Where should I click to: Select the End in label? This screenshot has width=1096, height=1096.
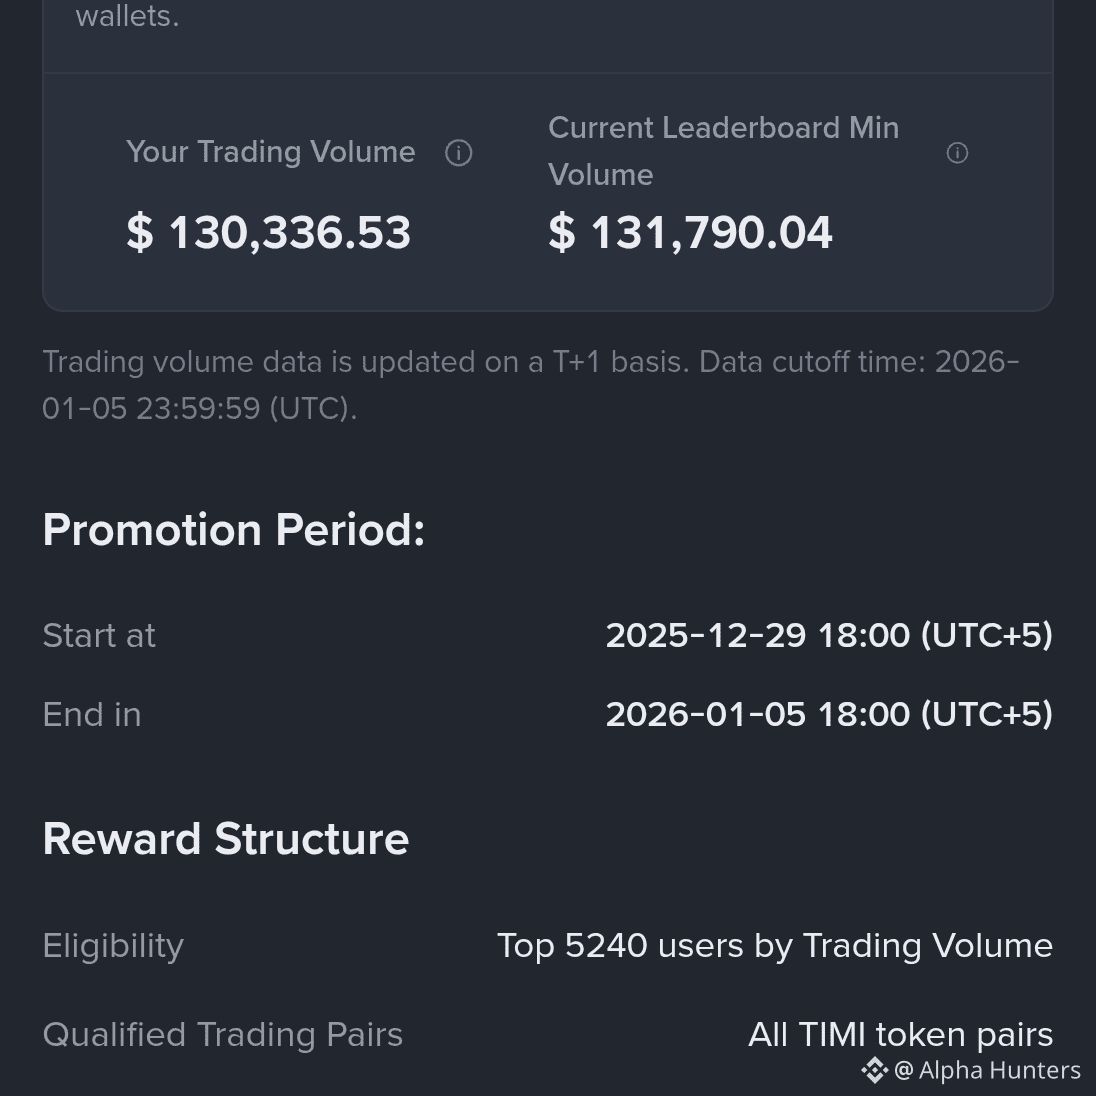(92, 714)
